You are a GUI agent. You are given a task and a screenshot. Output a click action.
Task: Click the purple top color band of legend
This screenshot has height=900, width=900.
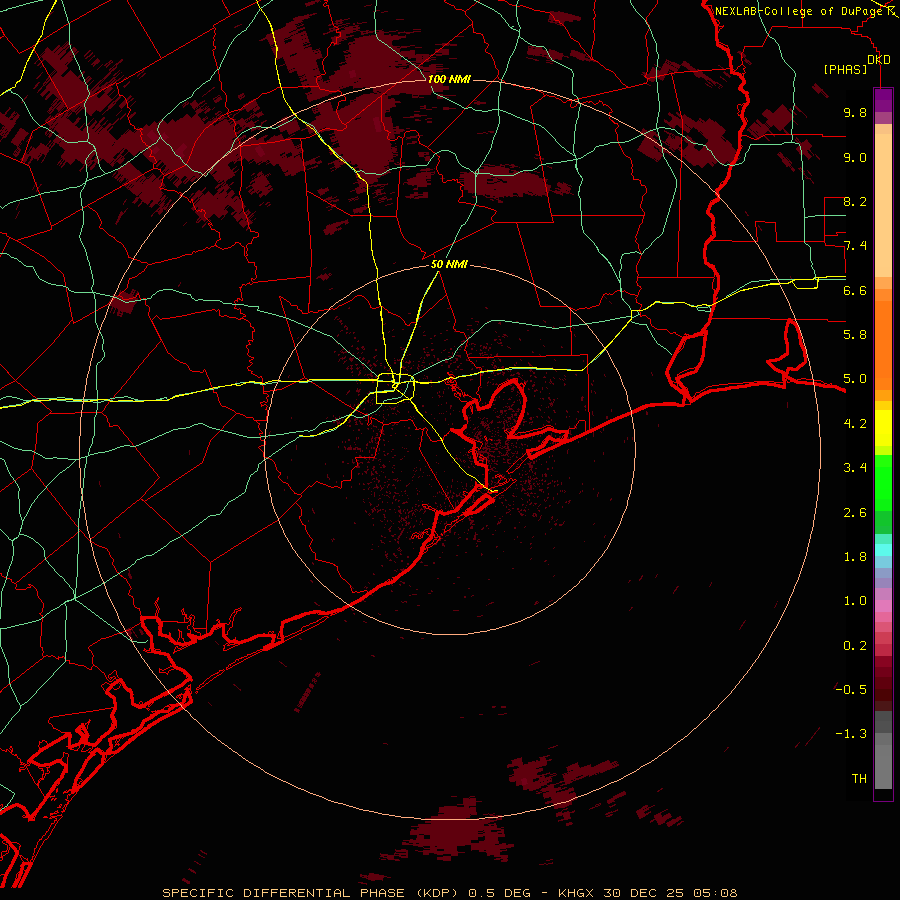click(883, 100)
